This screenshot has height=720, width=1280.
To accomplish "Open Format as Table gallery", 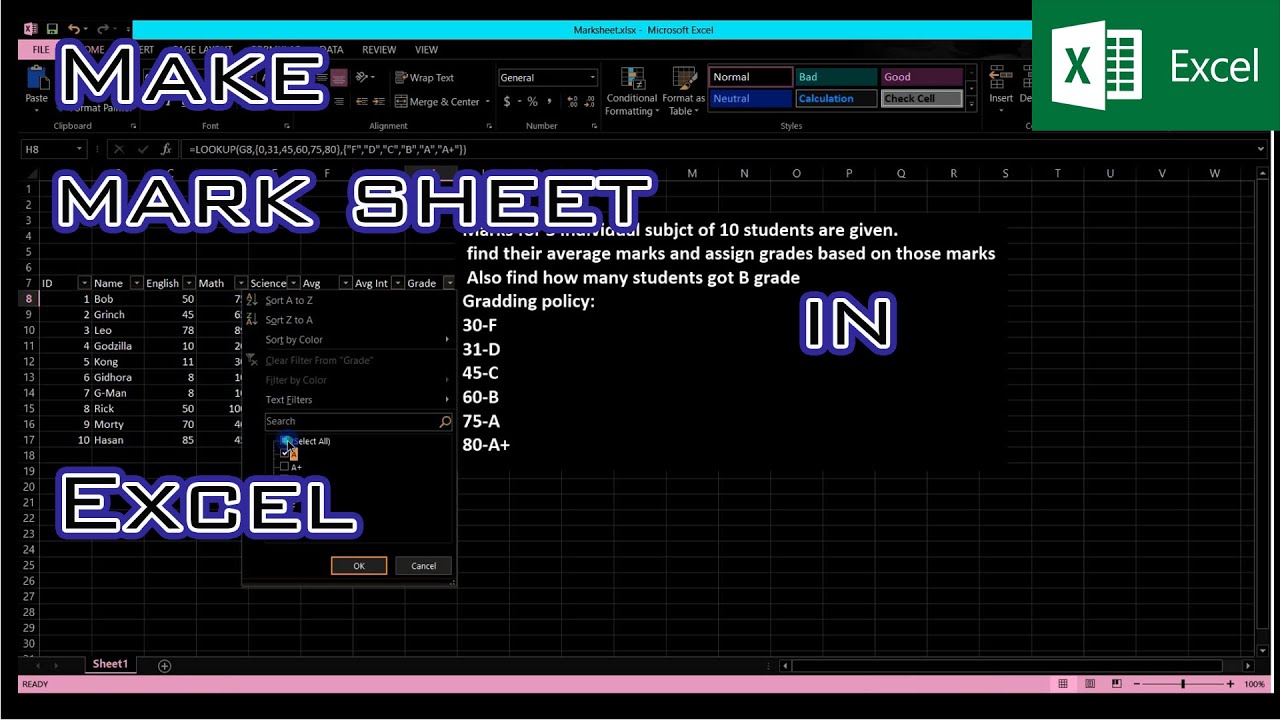I will coord(684,92).
